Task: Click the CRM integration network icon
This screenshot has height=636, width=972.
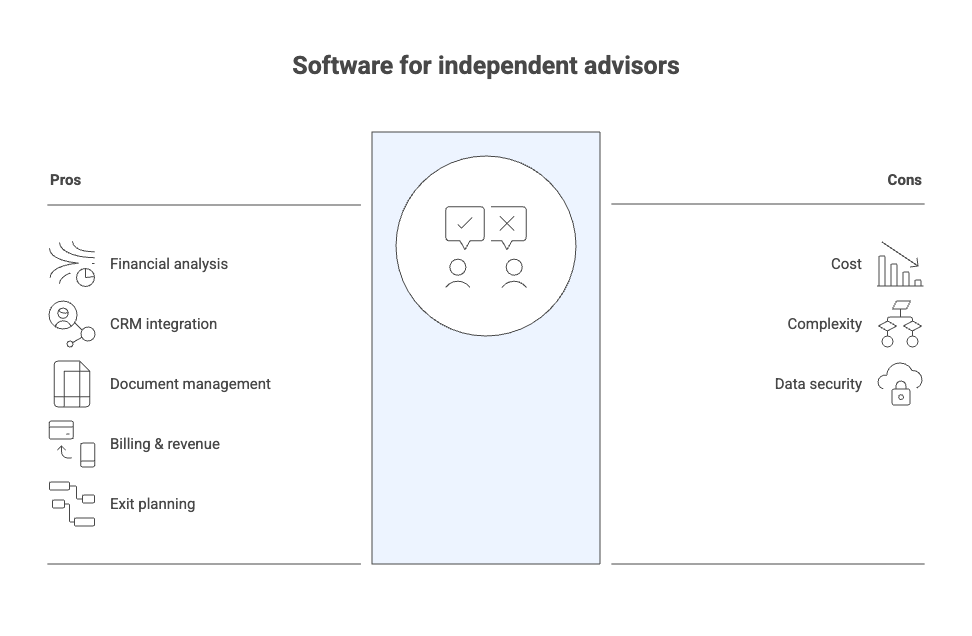Action: (x=71, y=324)
